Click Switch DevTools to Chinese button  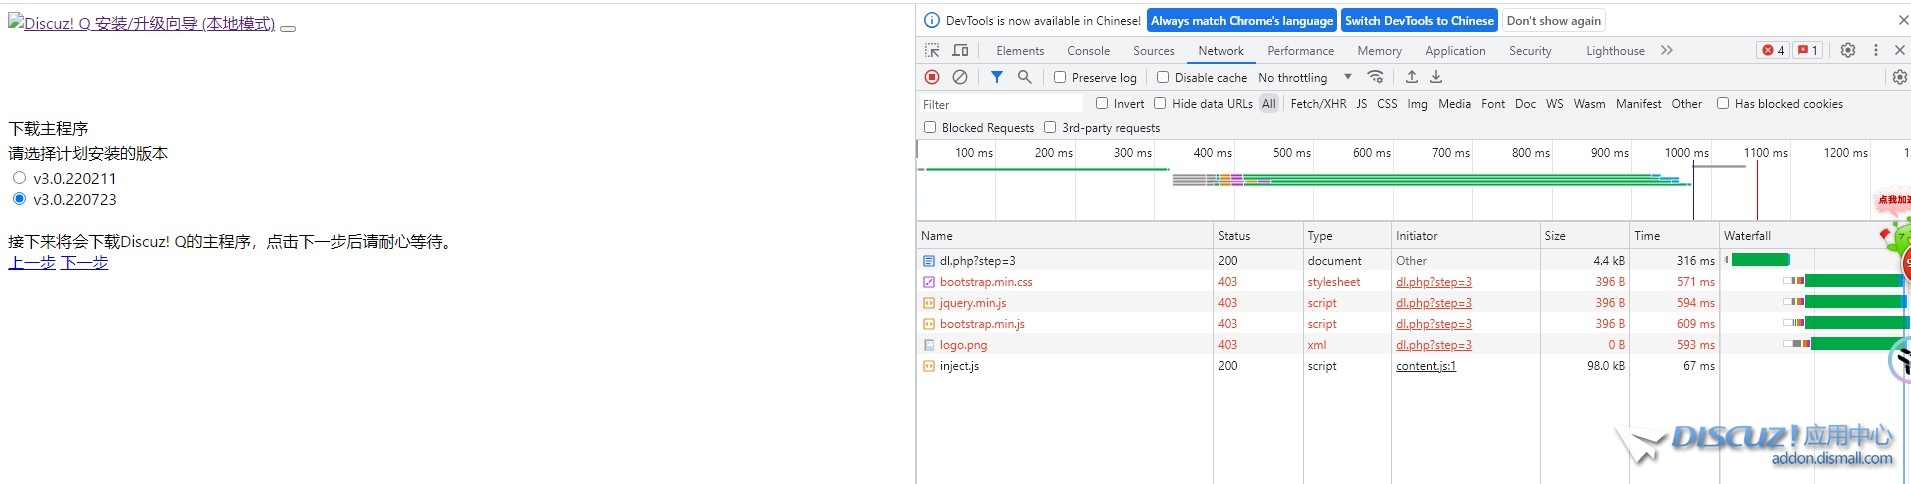coord(1419,20)
